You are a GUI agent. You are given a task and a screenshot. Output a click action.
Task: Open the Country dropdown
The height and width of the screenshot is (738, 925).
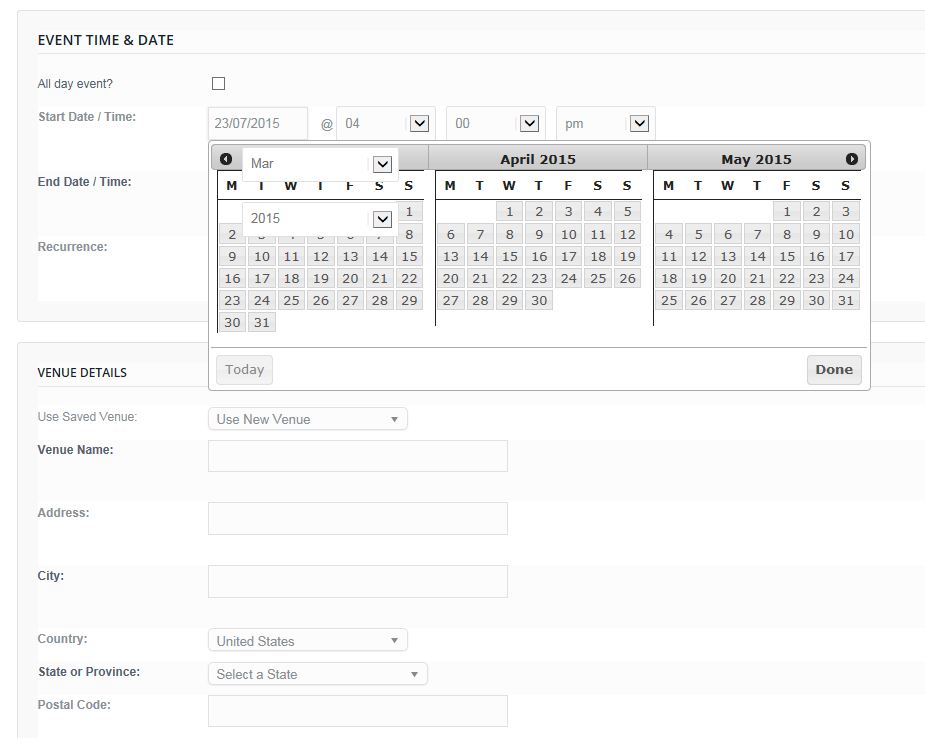(x=307, y=641)
